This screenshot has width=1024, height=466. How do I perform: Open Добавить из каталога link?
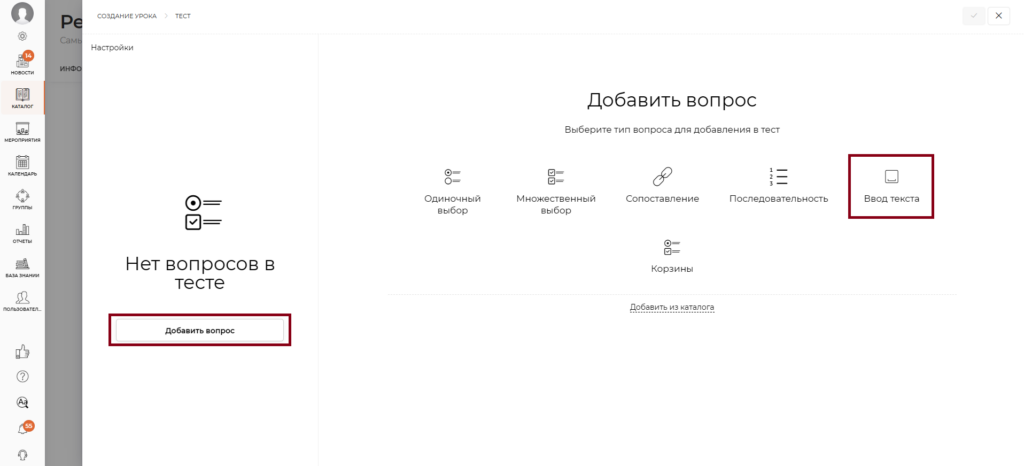tap(672, 307)
